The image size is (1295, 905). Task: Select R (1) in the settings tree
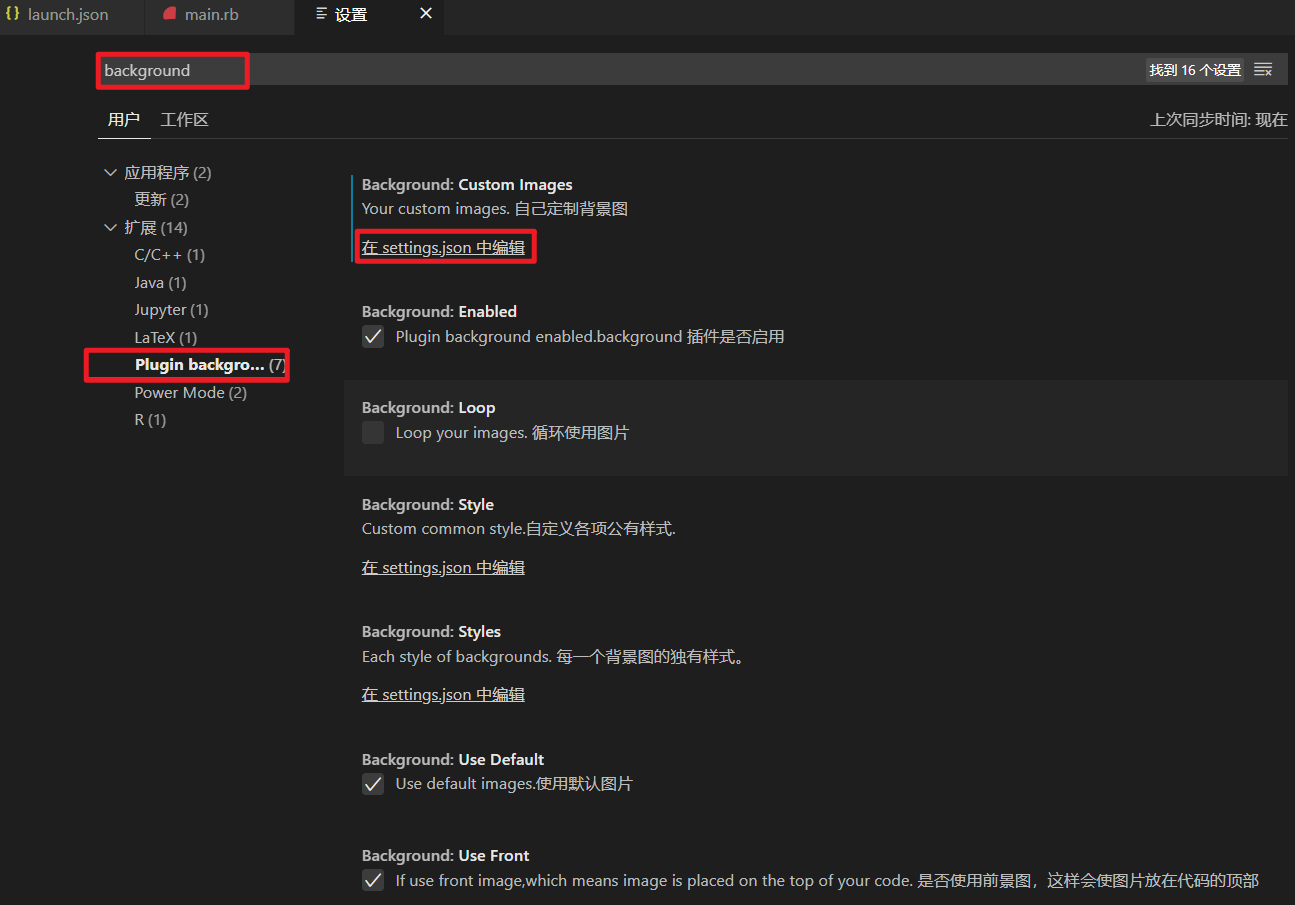pos(151,420)
